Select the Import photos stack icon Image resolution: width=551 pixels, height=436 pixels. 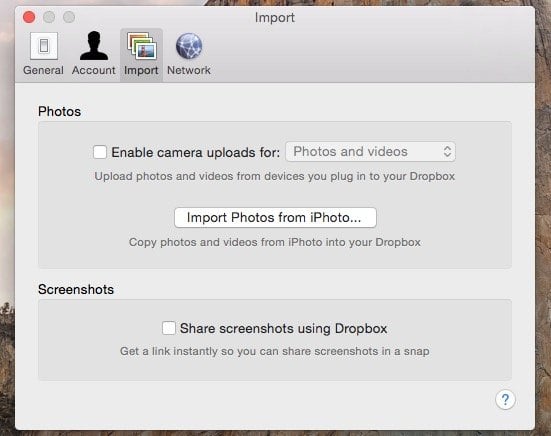pyautogui.click(x=142, y=45)
